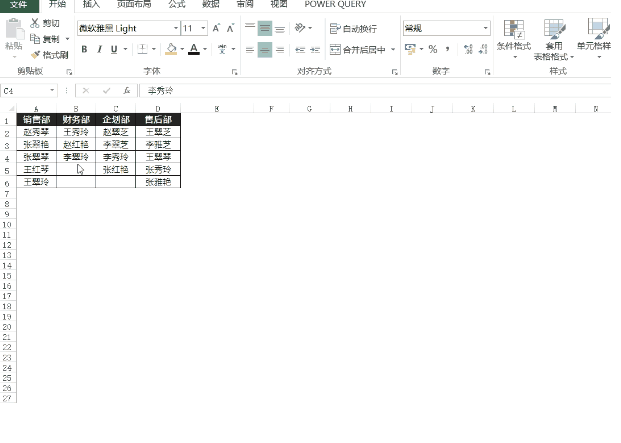Click the insert function fx icon
Screen dimensions: 621x443
pos(127,91)
